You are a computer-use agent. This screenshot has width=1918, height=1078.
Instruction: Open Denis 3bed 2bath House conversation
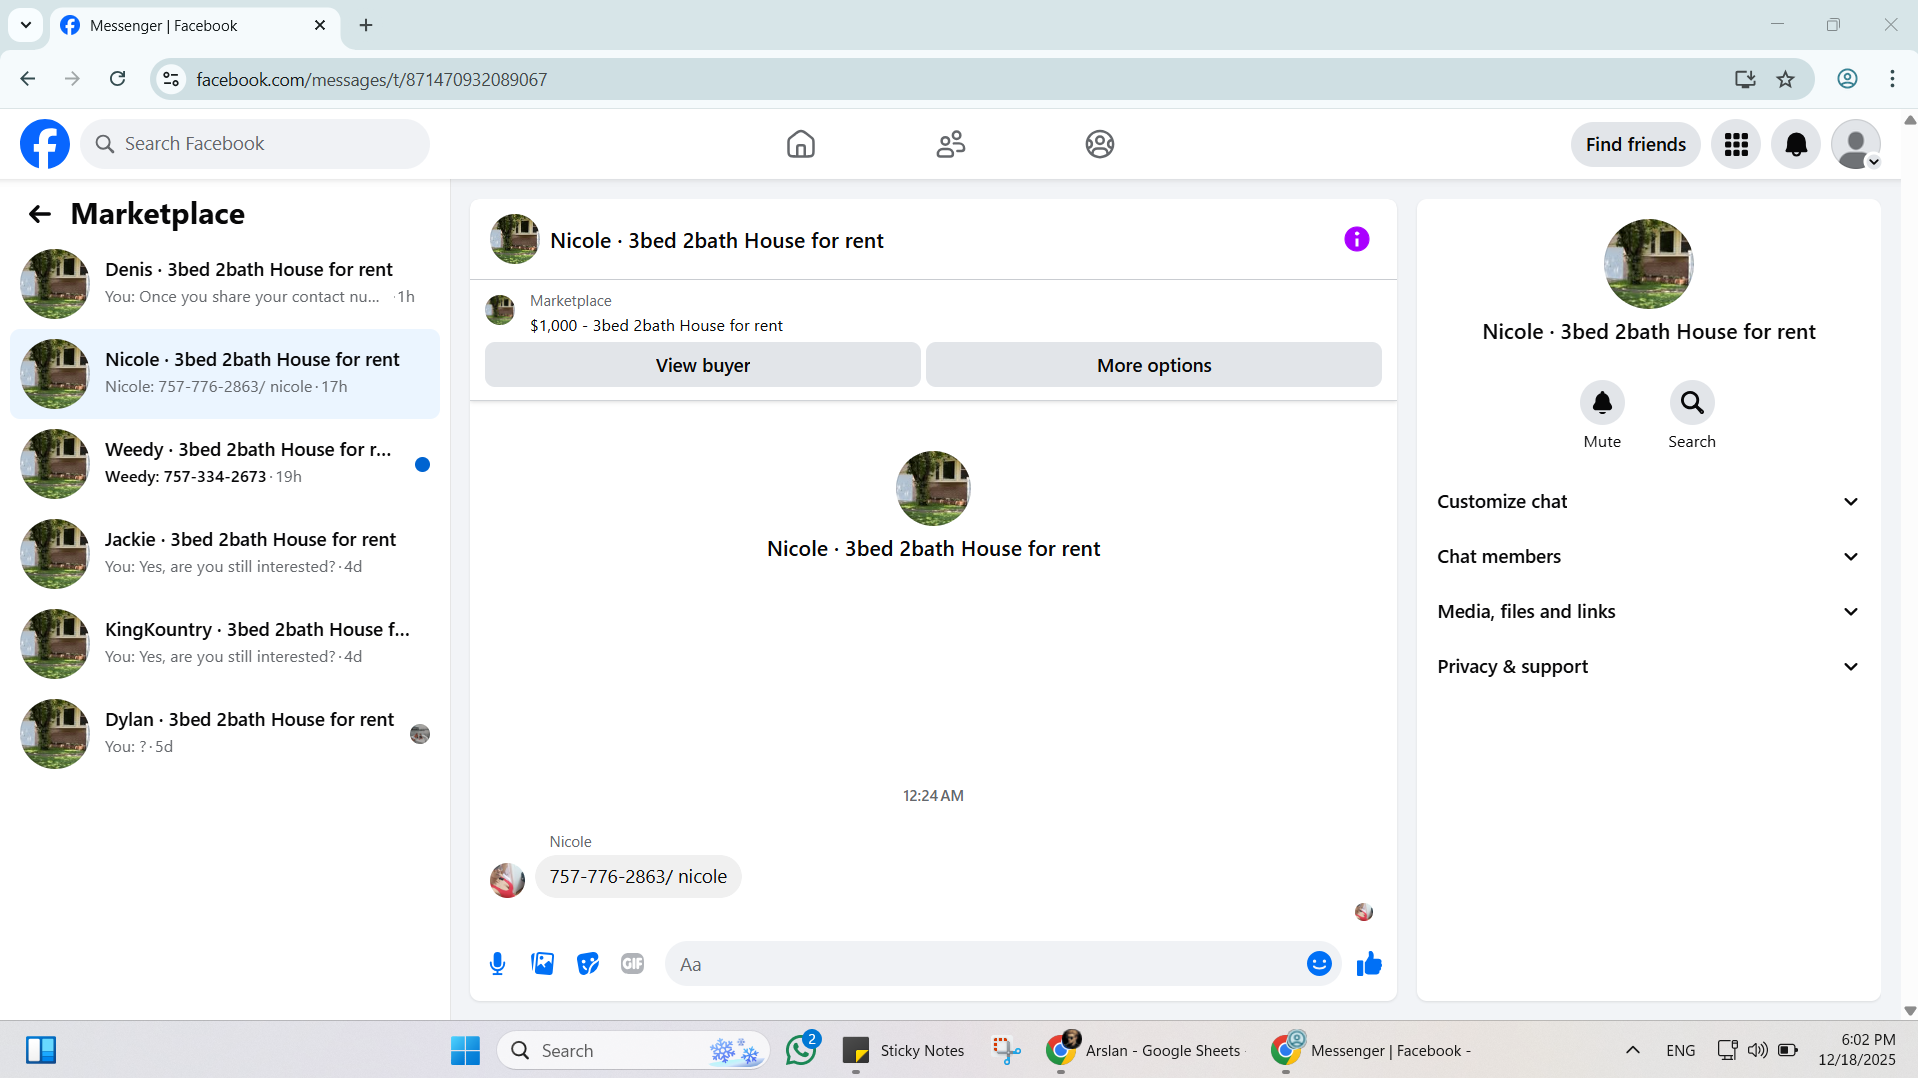click(225, 284)
